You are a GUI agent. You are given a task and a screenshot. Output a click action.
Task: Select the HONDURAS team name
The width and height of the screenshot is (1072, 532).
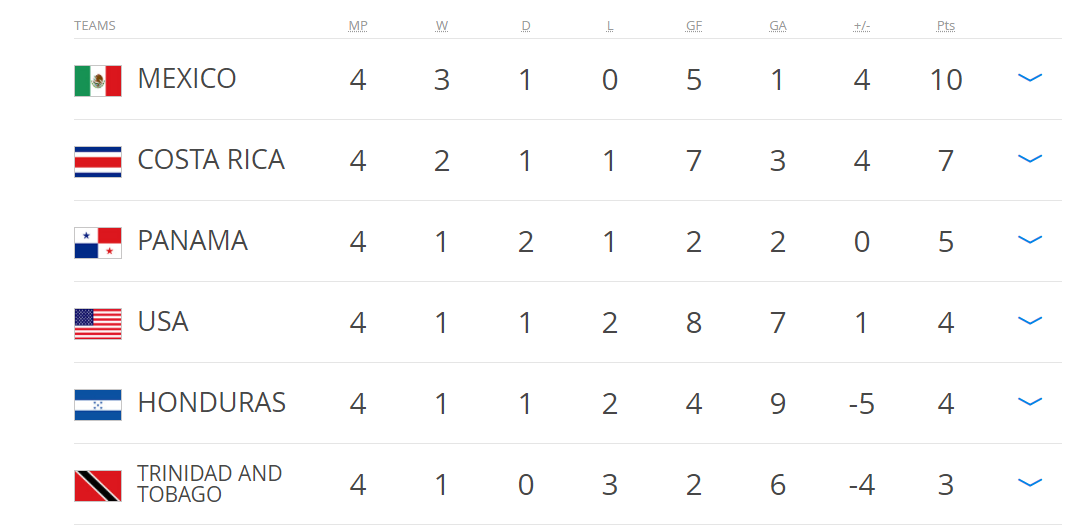coord(211,403)
